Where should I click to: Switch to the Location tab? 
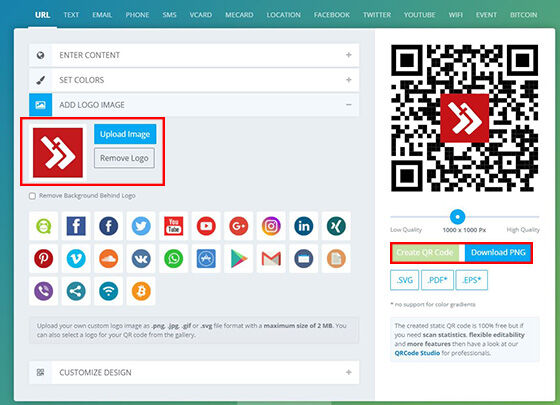[x=284, y=15]
